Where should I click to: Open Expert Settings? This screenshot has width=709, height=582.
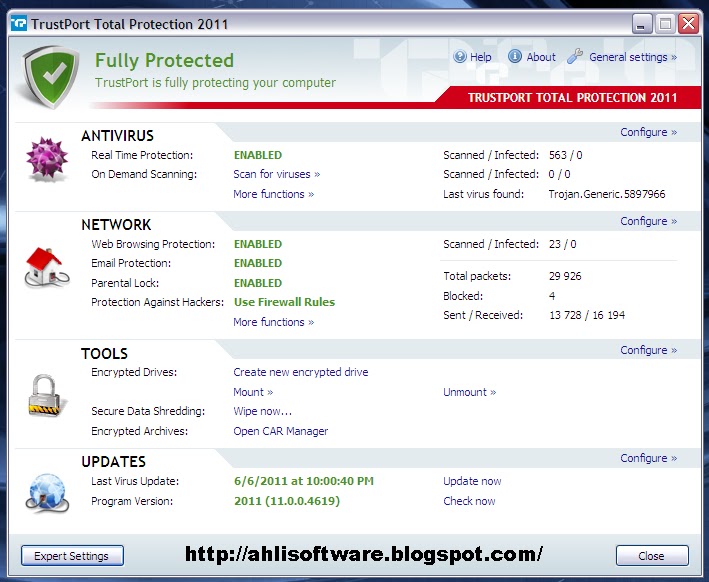coord(72,555)
